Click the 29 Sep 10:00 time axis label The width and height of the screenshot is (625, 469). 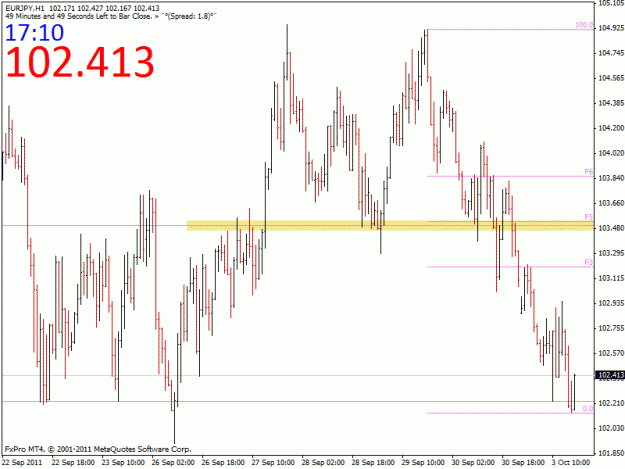423,462
